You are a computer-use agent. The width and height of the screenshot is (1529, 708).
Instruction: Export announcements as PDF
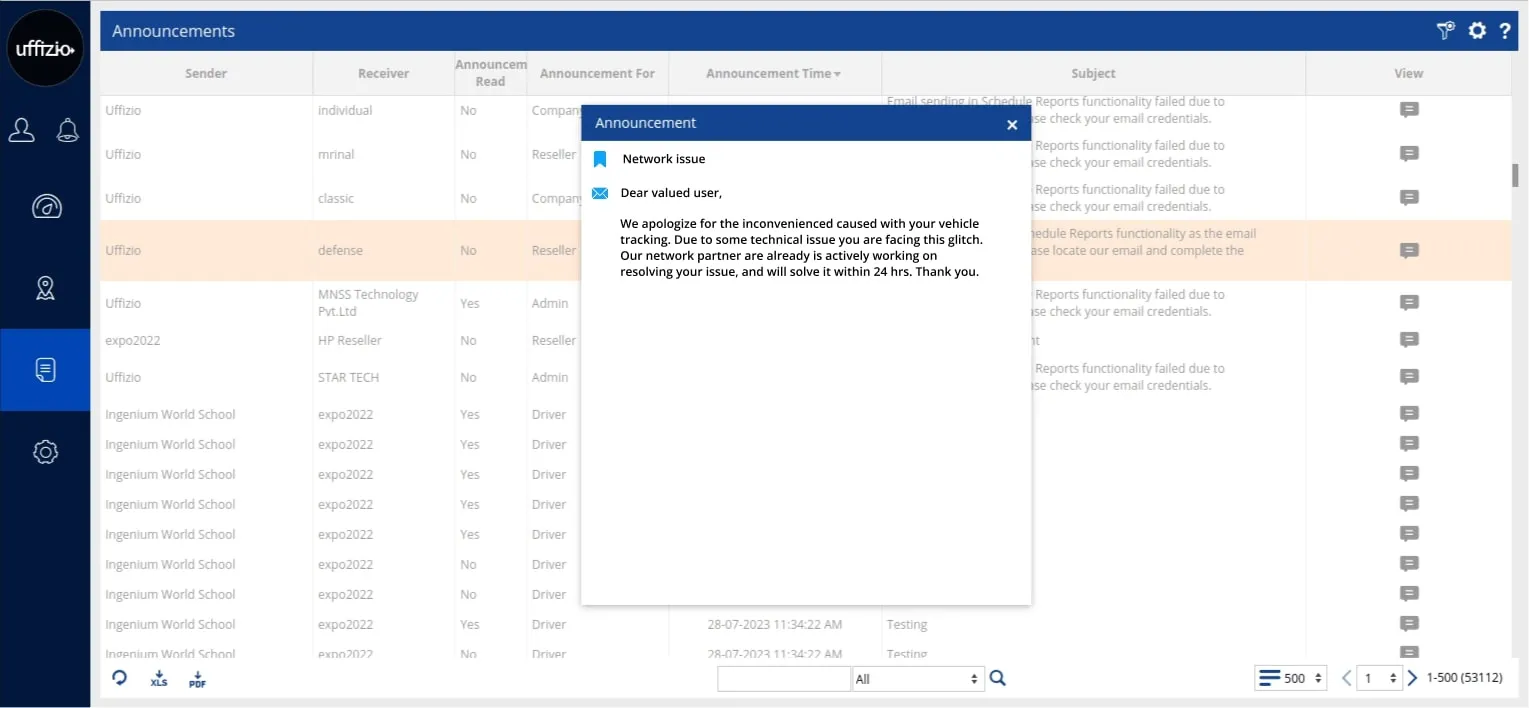(x=197, y=679)
